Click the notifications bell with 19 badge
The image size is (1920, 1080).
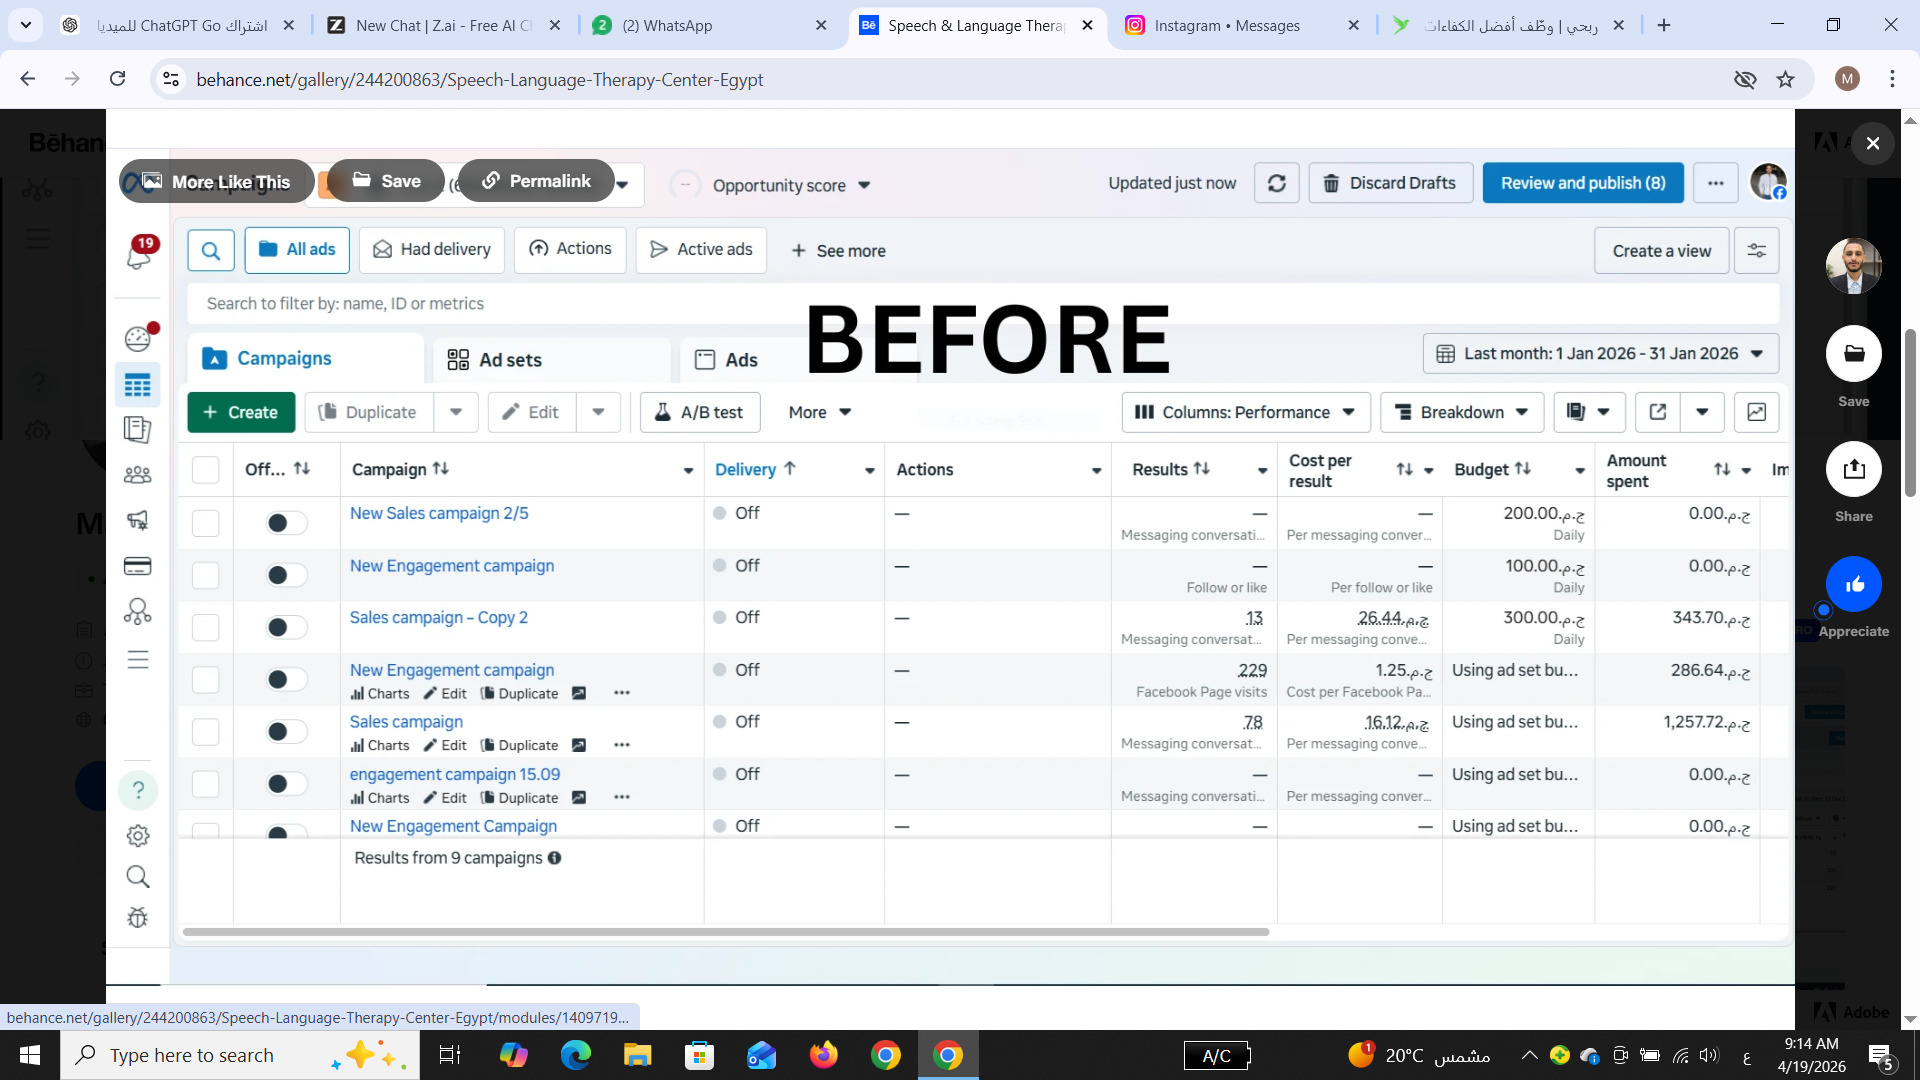(138, 256)
